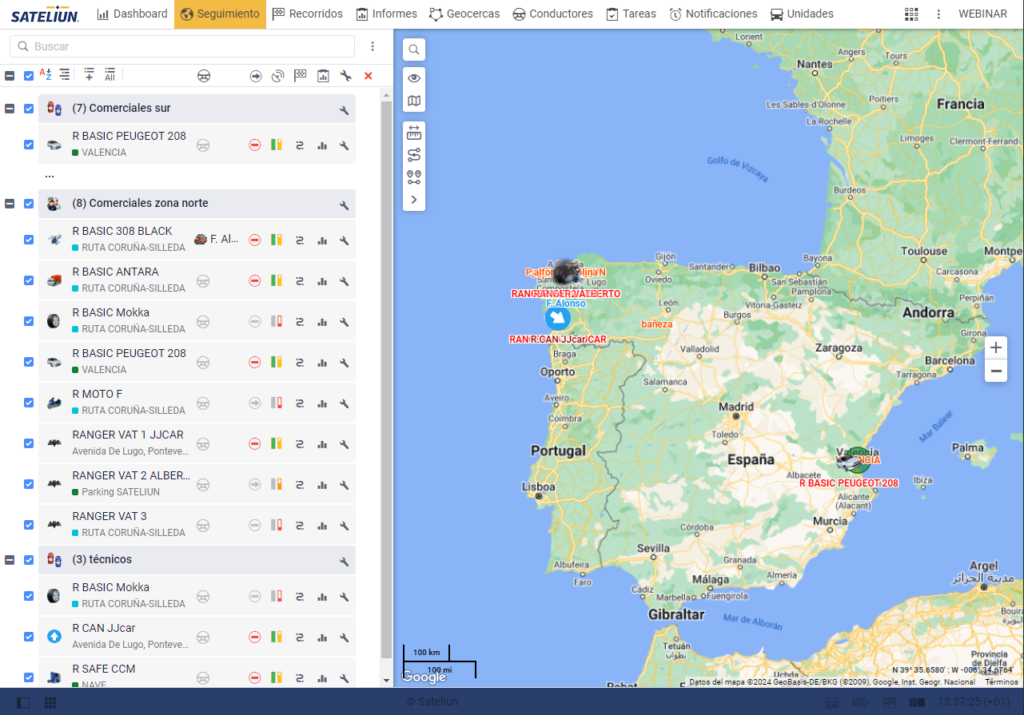Collapse the técnicos group
1024x715 pixels.
(10, 560)
